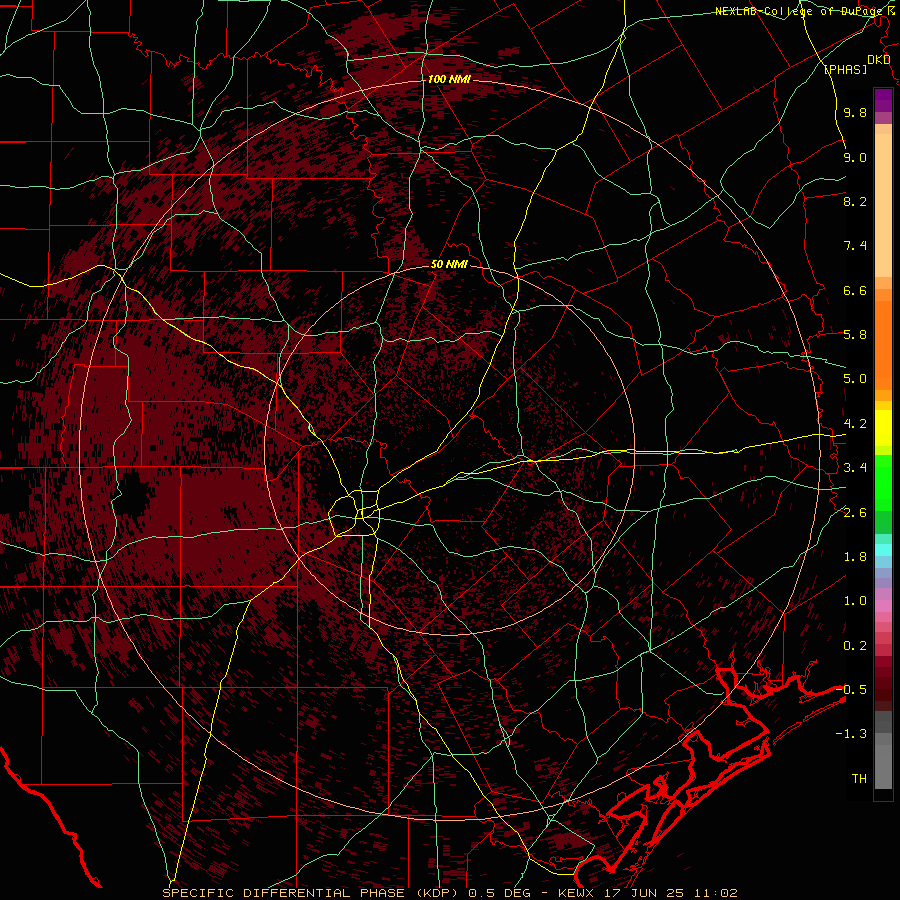Click the 1.8 value on the scale
This screenshot has width=900, height=900.
point(855,557)
